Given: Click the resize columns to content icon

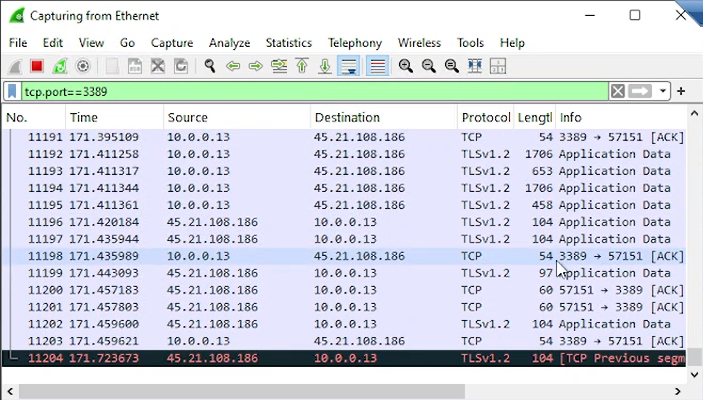Looking at the screenshot, I should tap(475, 66).
